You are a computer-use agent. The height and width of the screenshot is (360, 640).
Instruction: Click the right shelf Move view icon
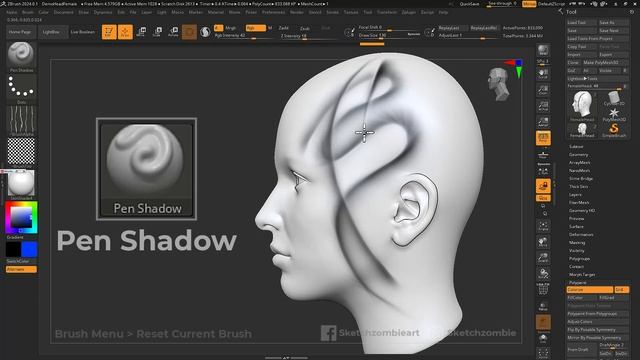point(543,242)
